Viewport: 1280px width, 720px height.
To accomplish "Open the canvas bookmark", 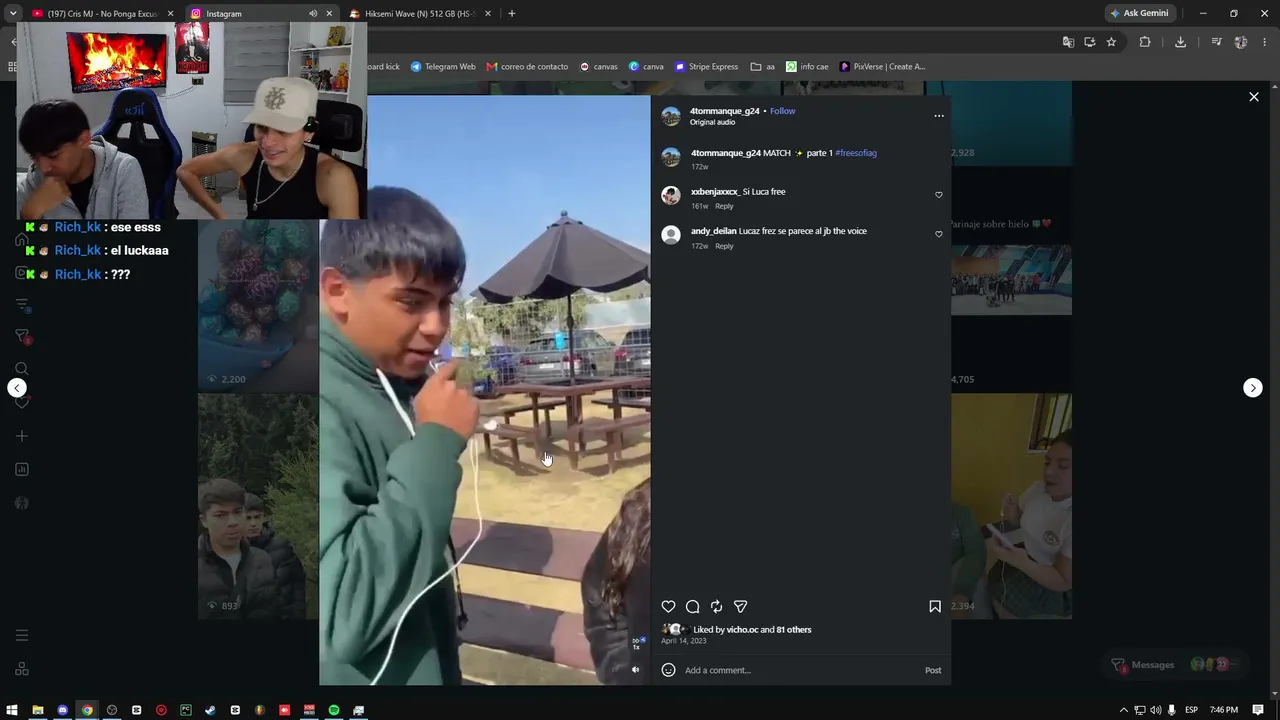I will (x=599, y=67).
